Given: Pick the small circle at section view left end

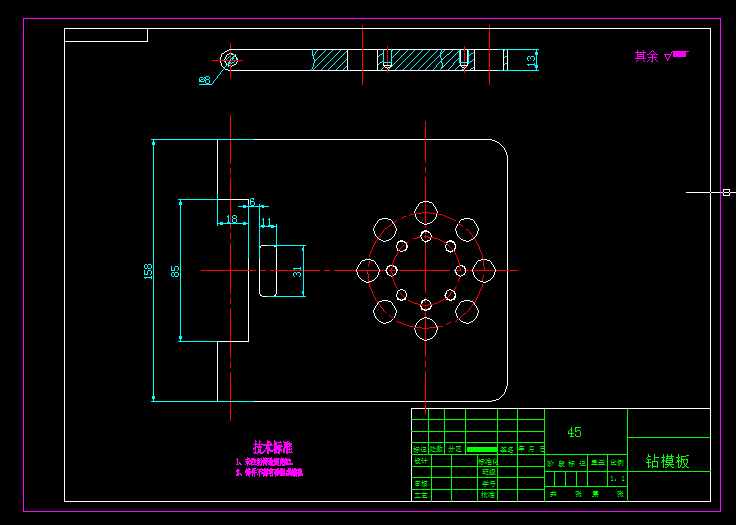Looking at the screenshot, I should (230, 60).
